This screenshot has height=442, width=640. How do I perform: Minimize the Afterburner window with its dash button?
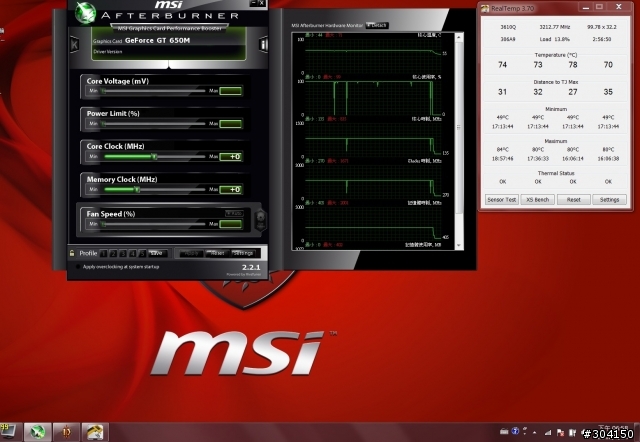coord(253,3)
